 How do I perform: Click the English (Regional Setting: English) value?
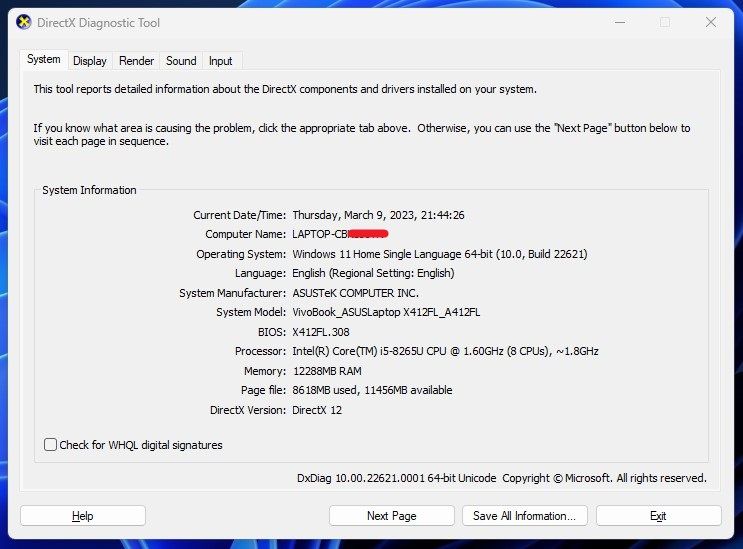click(x=373, y=273)
